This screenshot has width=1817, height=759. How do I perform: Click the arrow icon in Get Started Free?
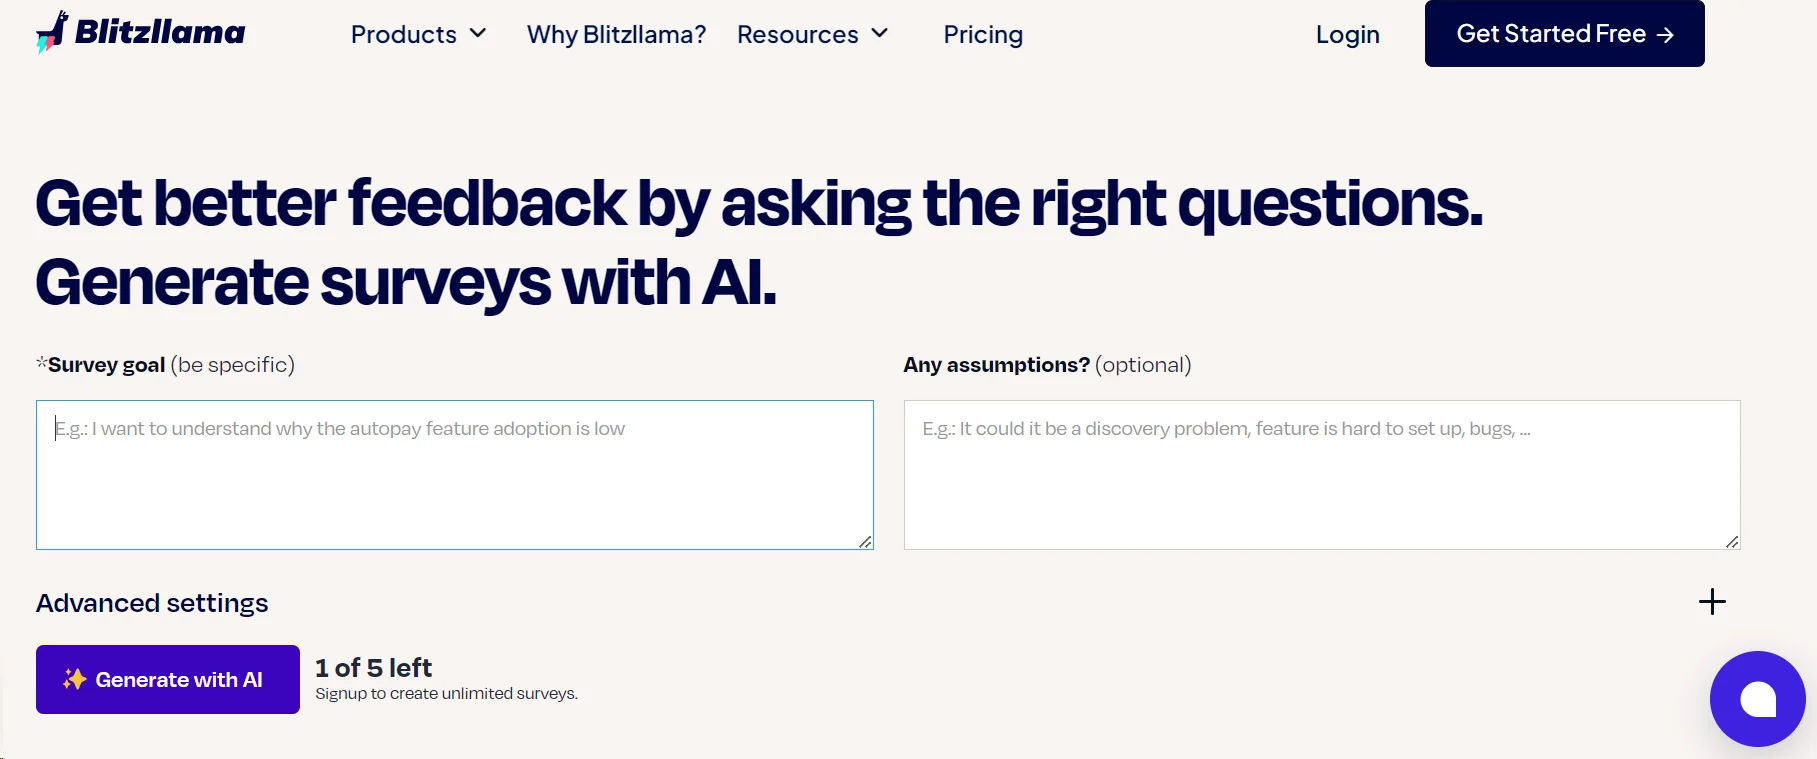[x=1667, y=34]
